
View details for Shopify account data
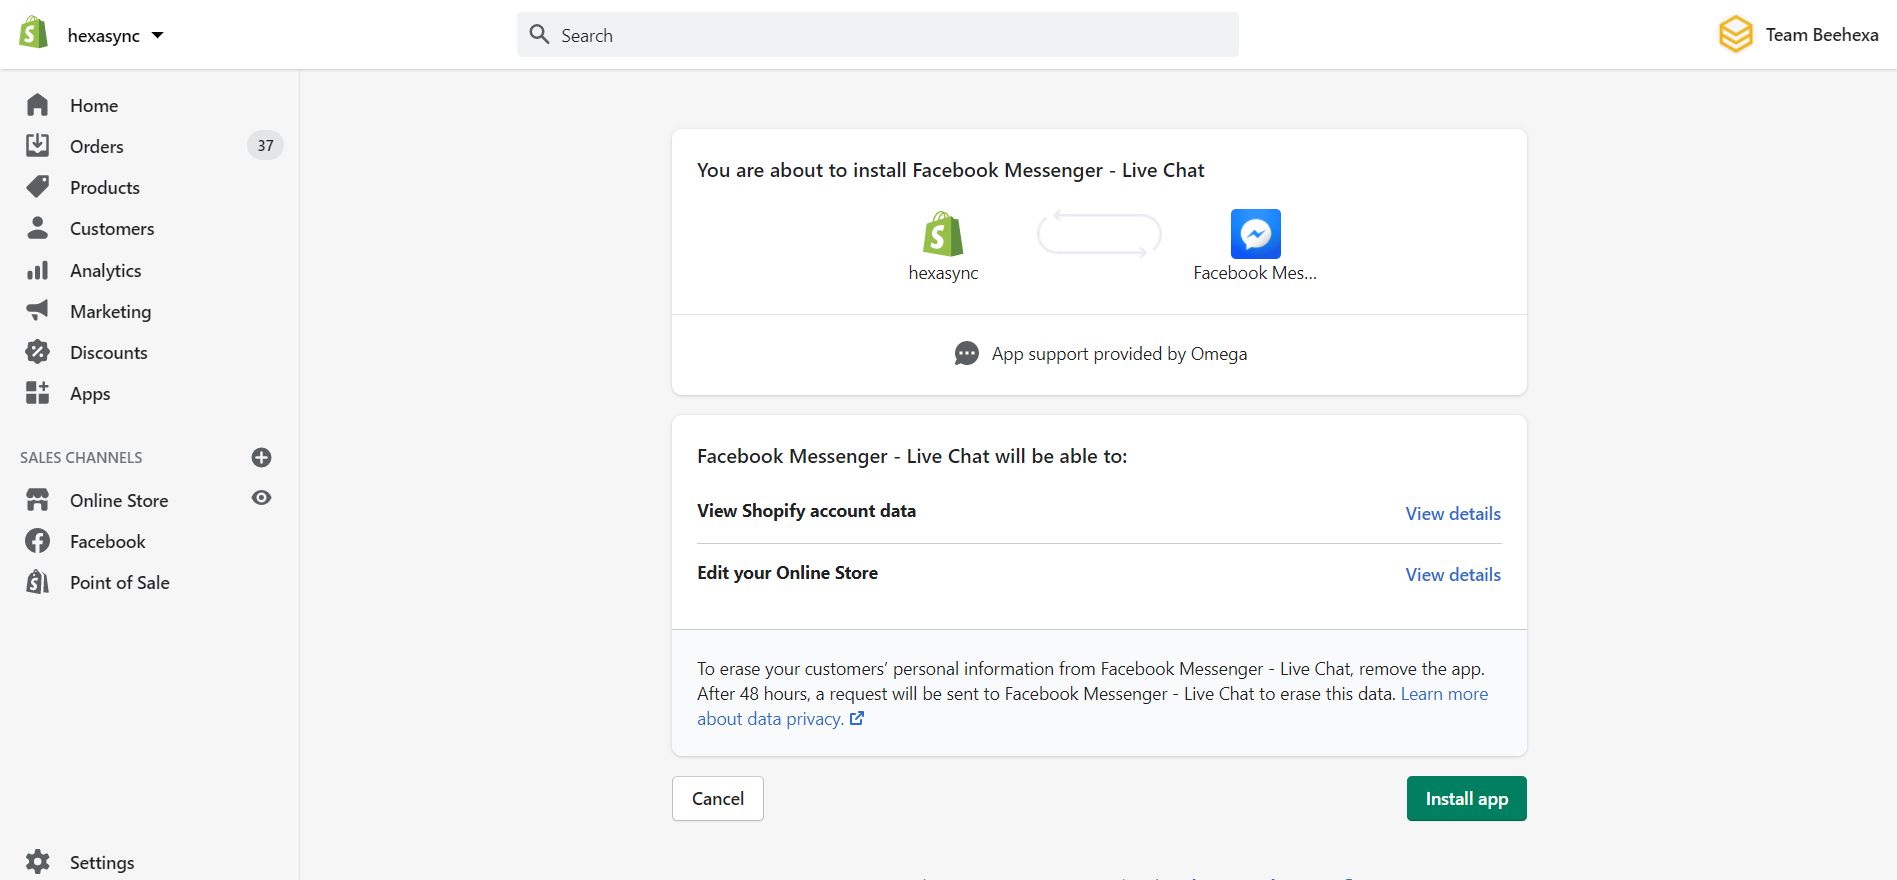1453,513
